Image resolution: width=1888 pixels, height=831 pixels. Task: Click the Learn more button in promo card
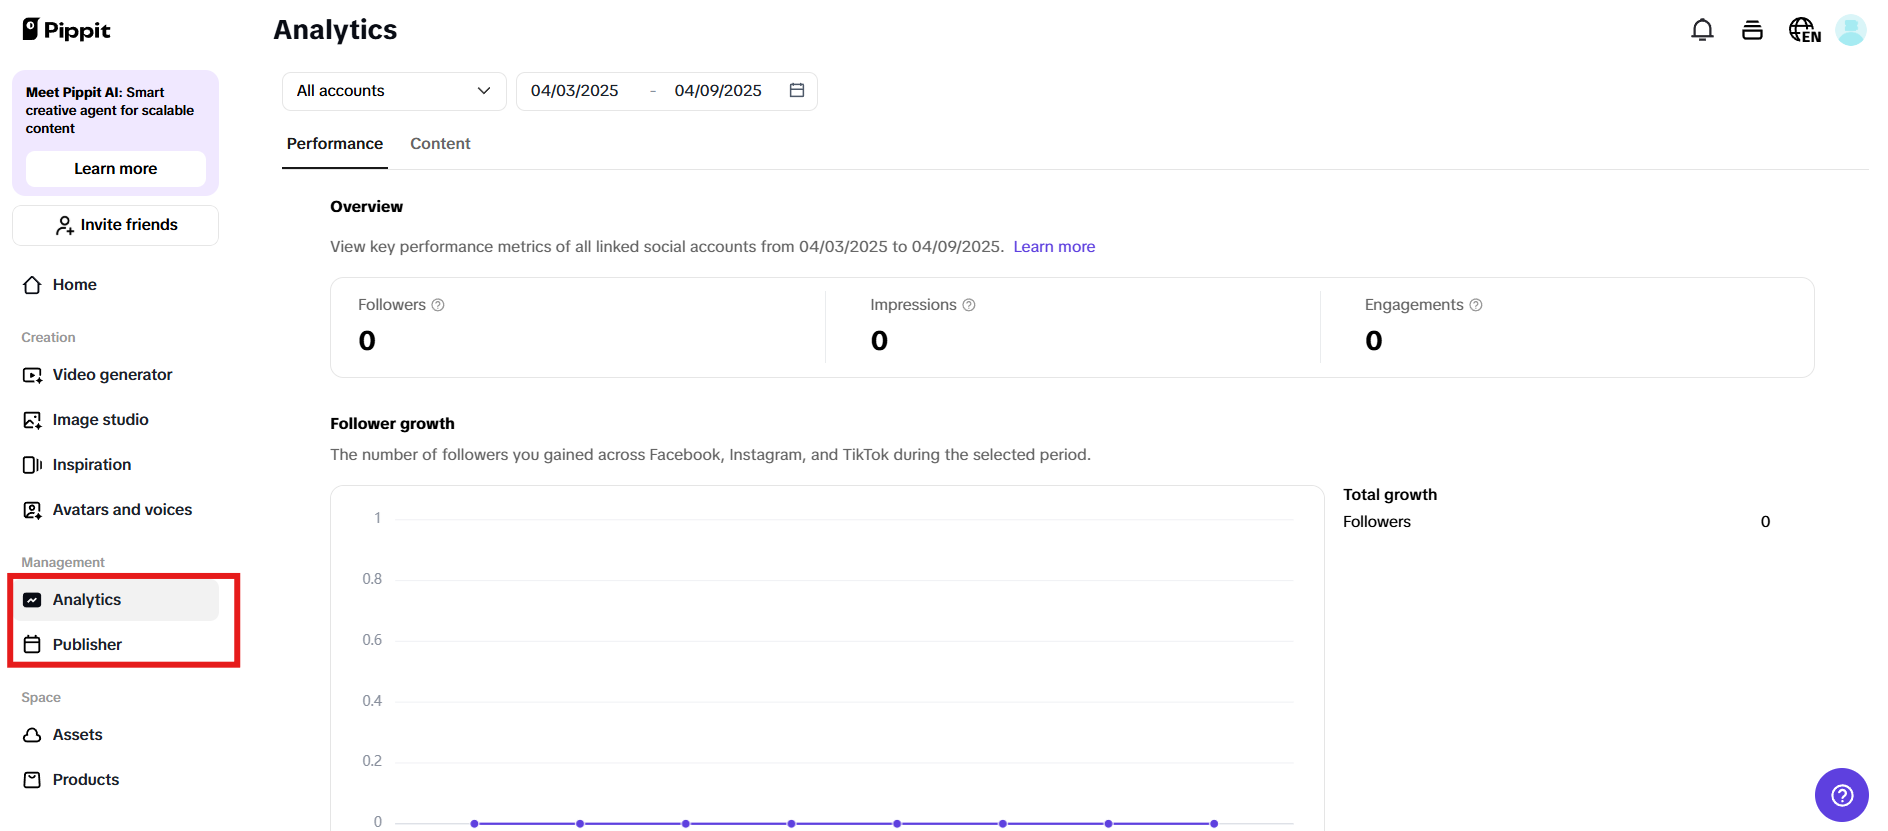coord(115,169)
